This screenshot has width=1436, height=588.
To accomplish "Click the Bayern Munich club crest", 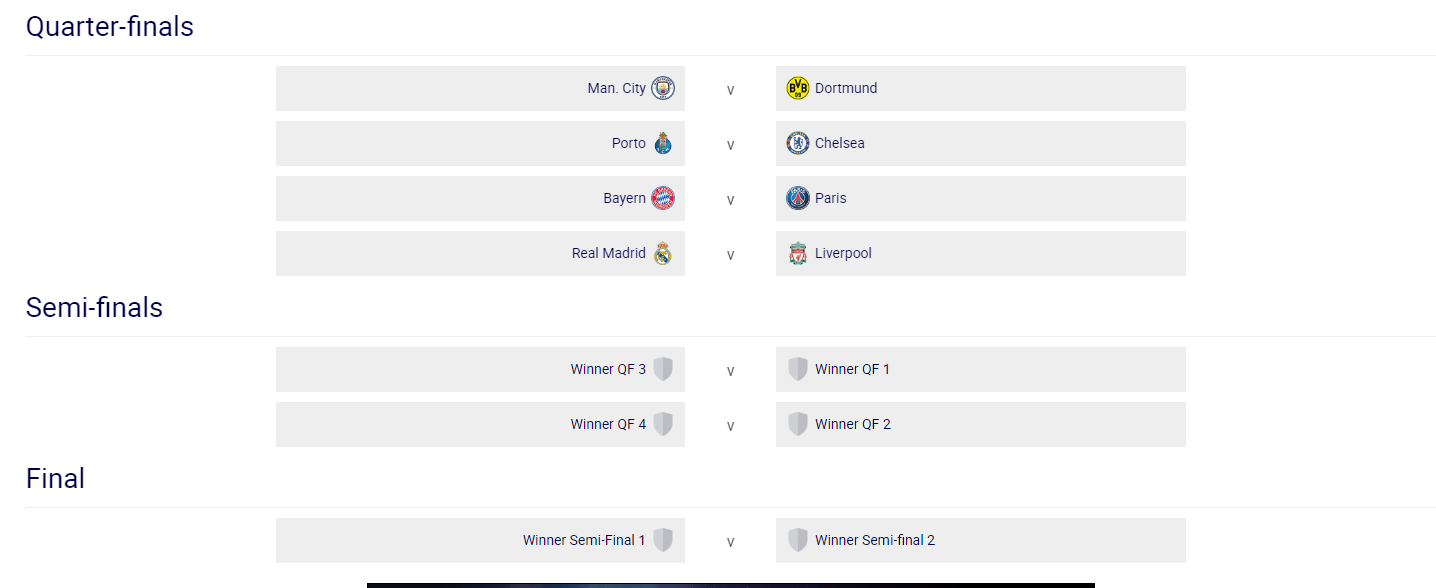I will click(663, 198).
